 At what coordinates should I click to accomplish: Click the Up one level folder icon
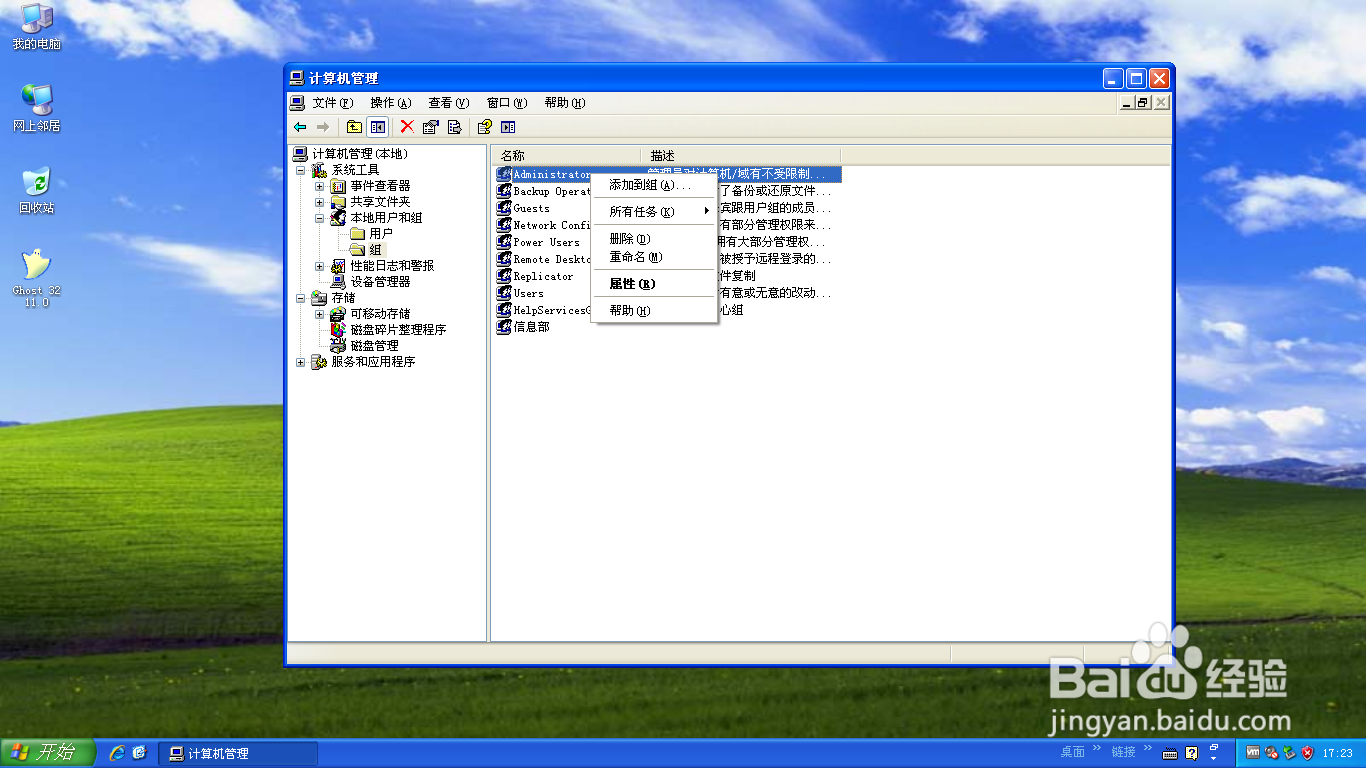(x=354, y=127)
